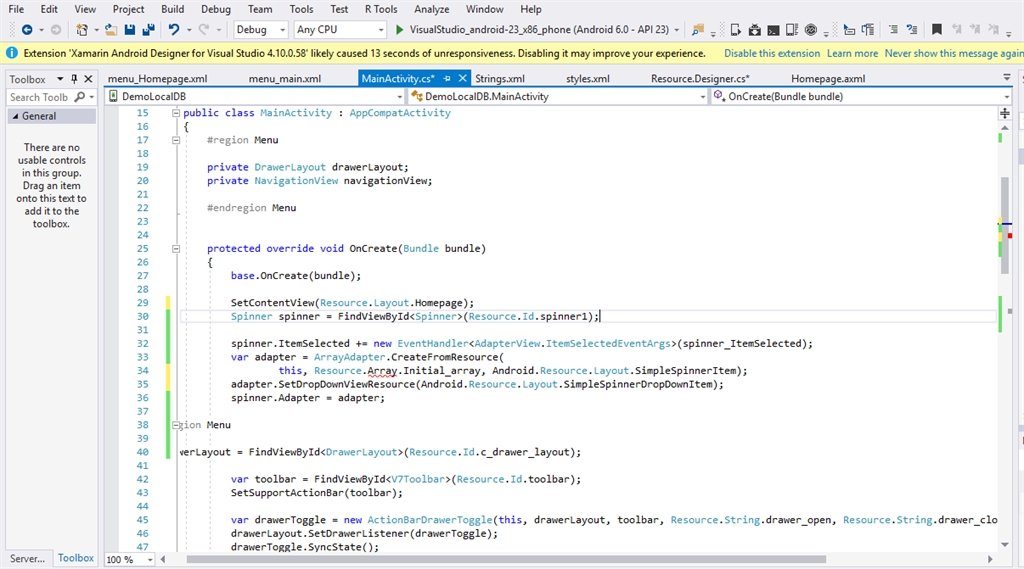Open the Undo history dropdown arrow
Viewport: 1024px width, 569px height.
tap(189, 30)
